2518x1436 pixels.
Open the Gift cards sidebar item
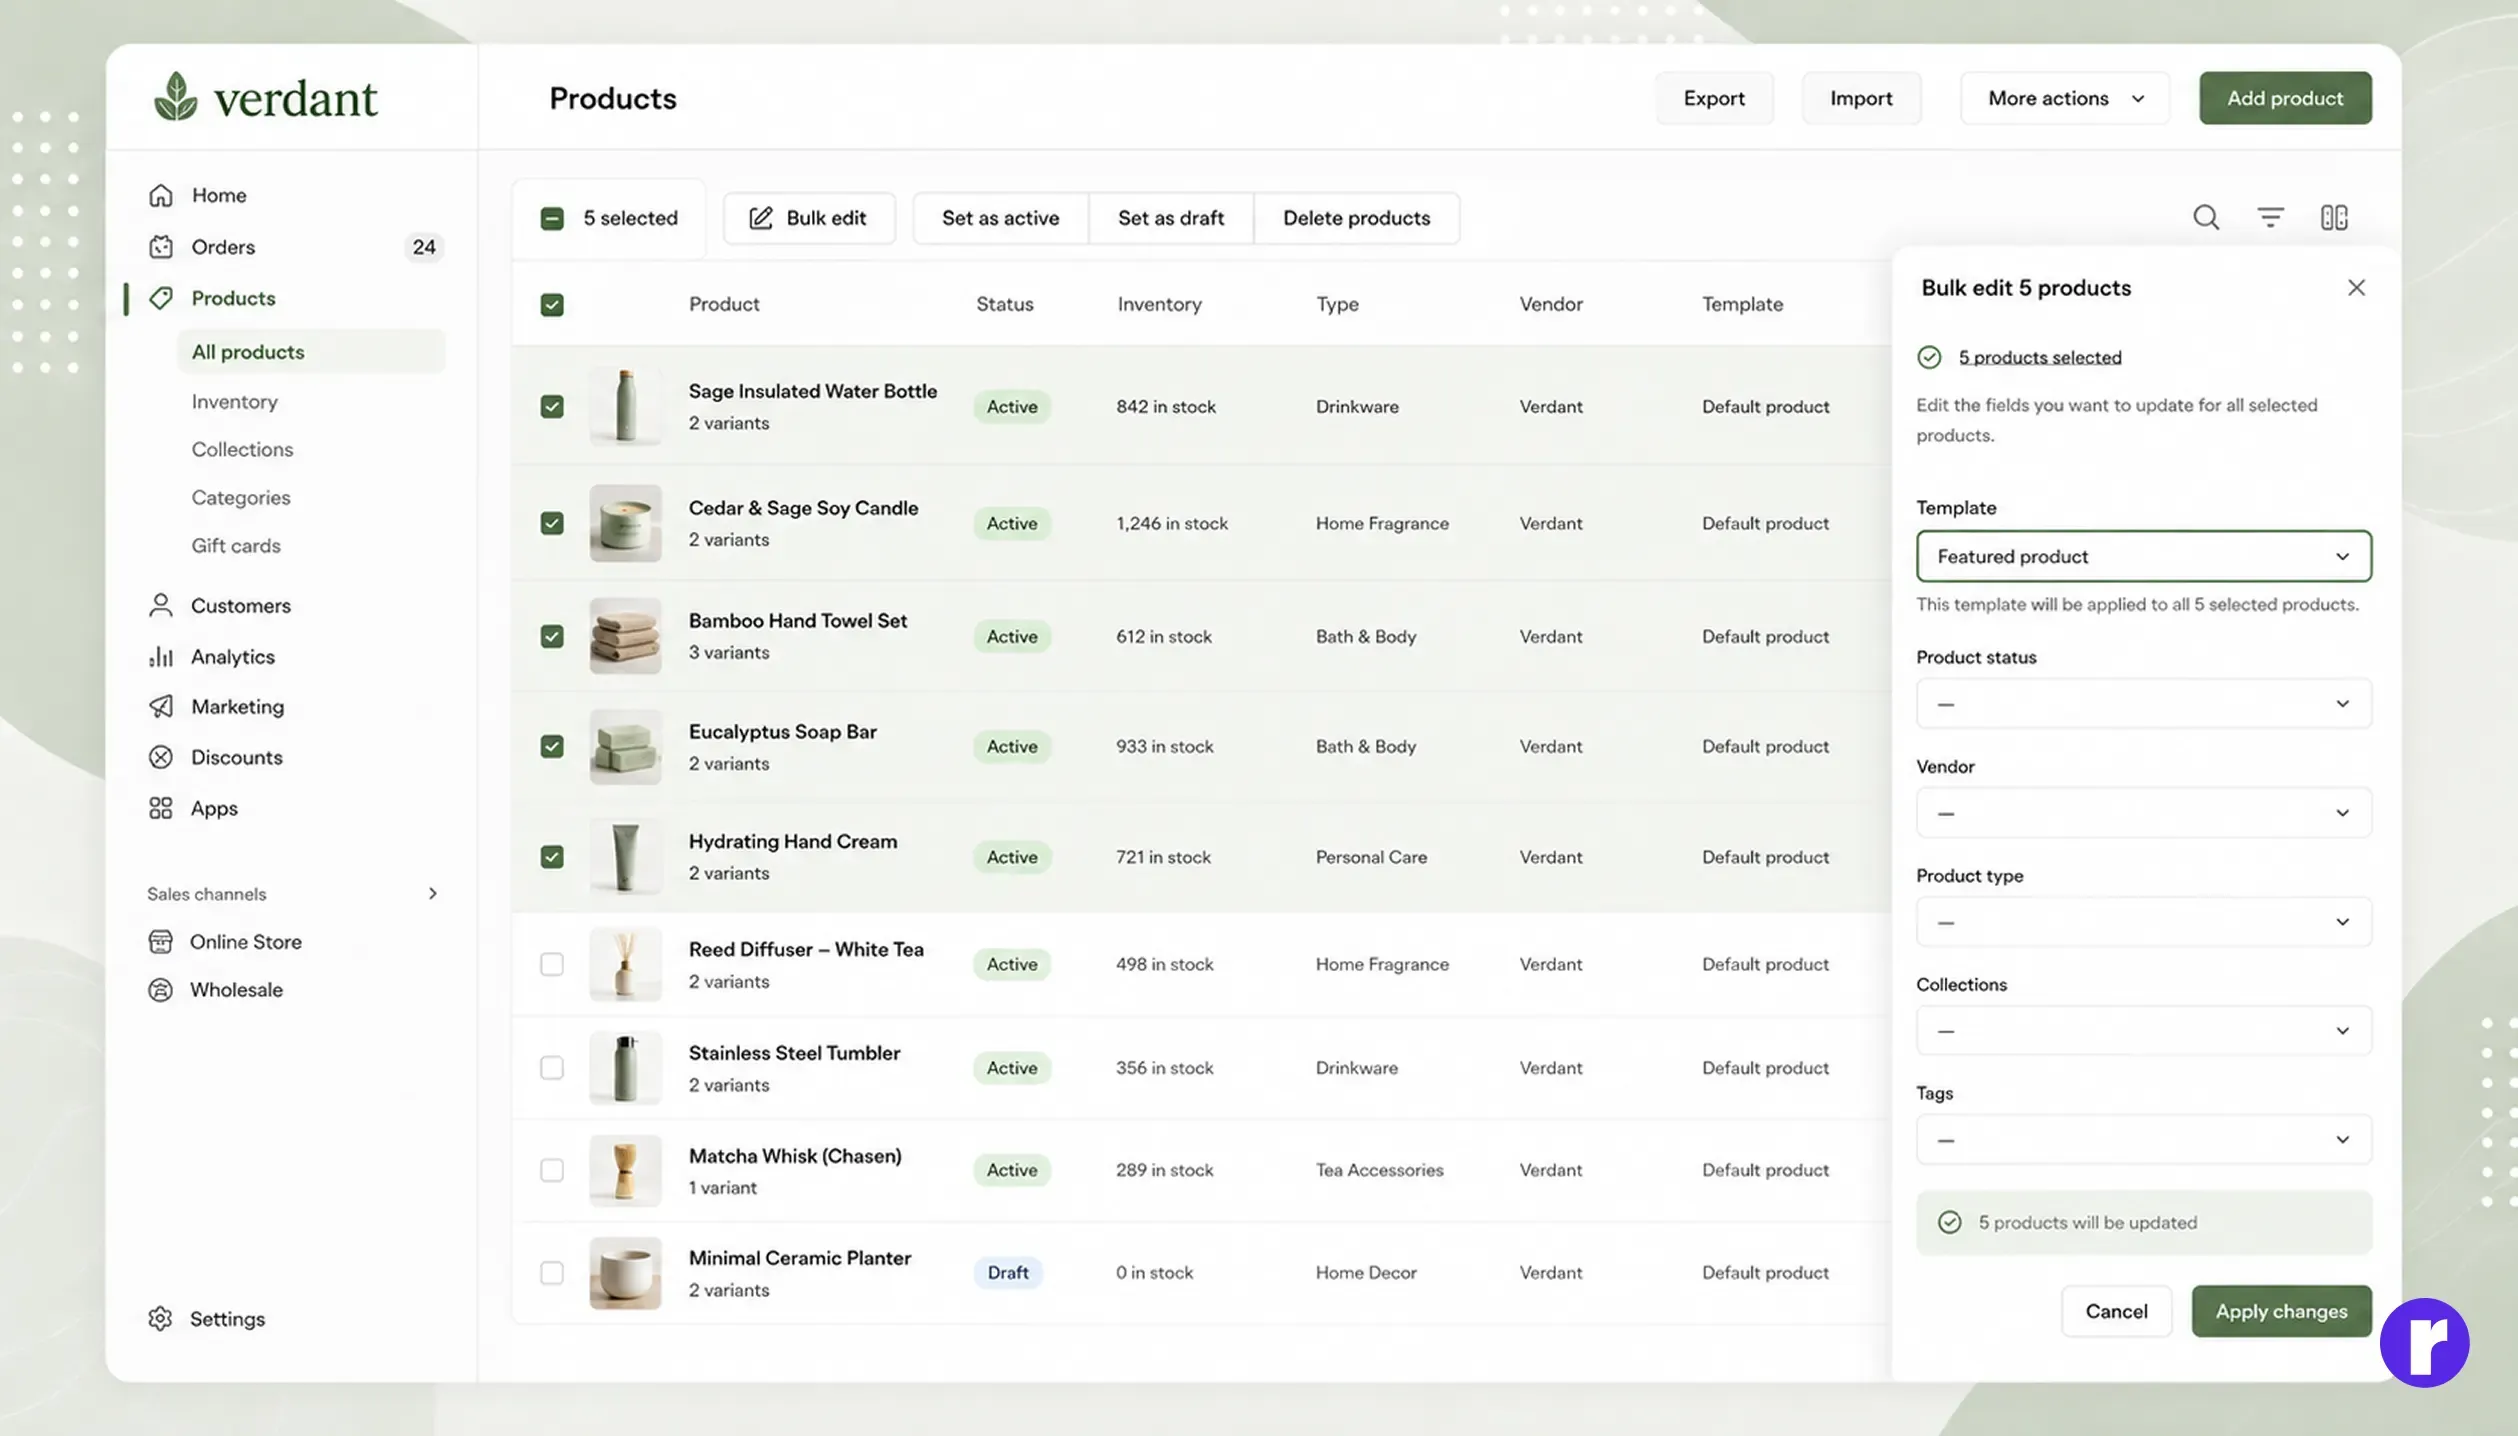[236, 545]
